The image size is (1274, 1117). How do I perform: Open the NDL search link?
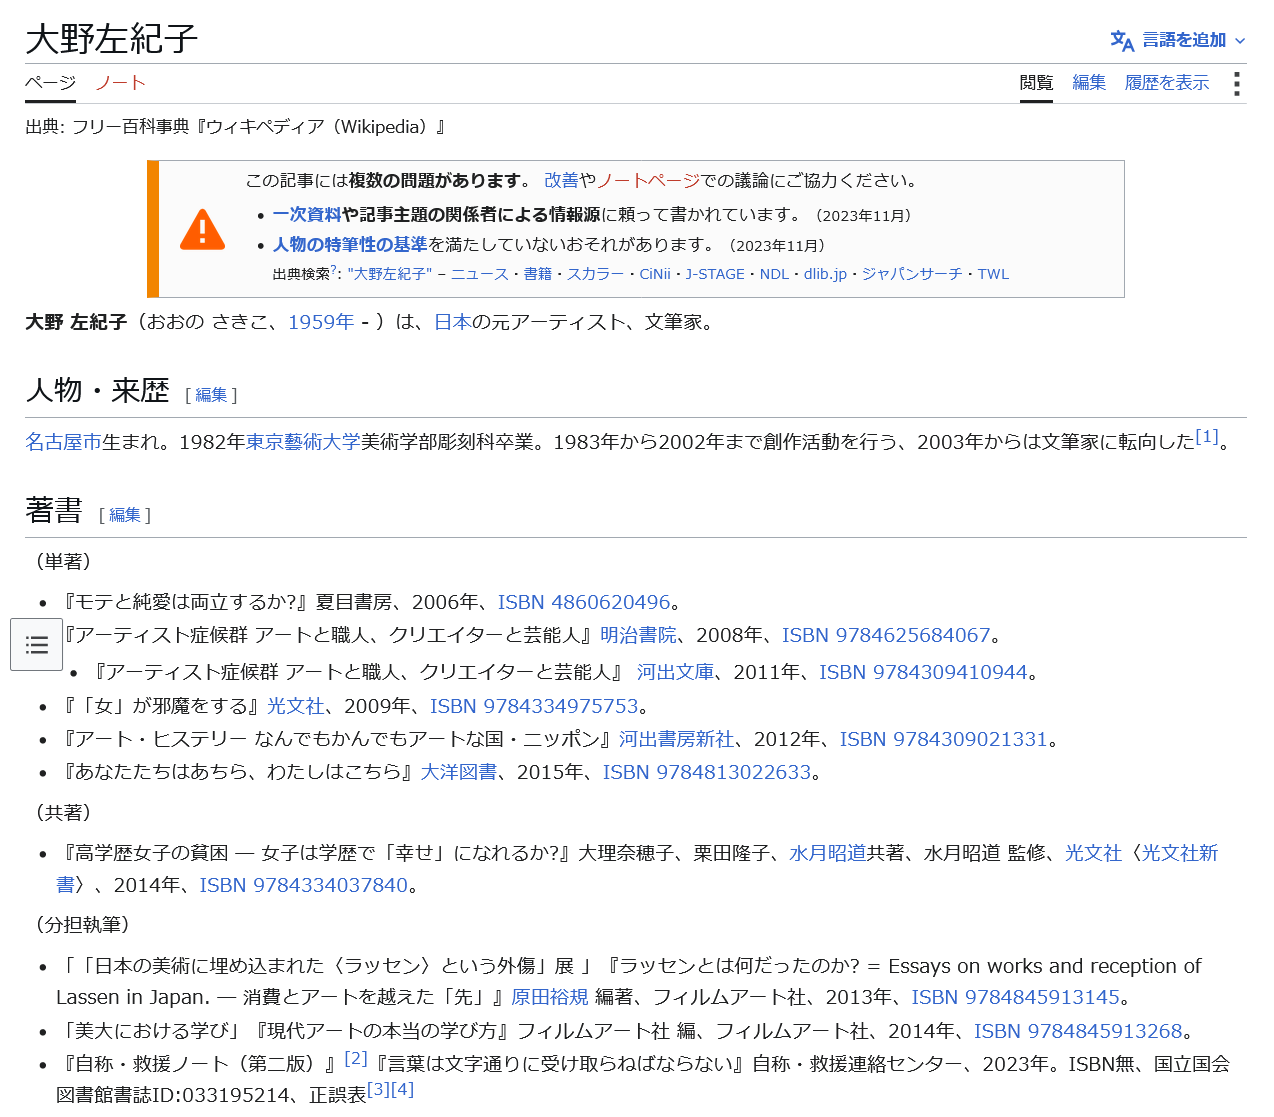point(774,274)
